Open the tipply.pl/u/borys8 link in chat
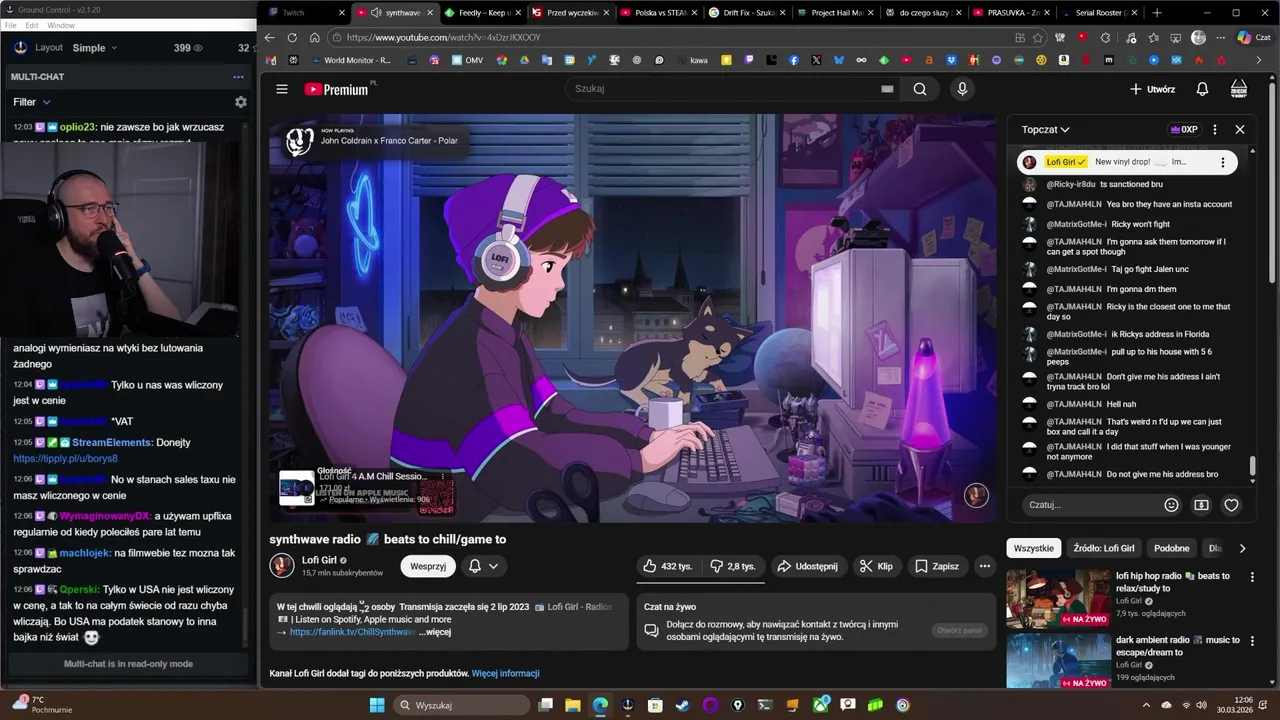This screenshot has width=1280, height=720. (65, 459)
